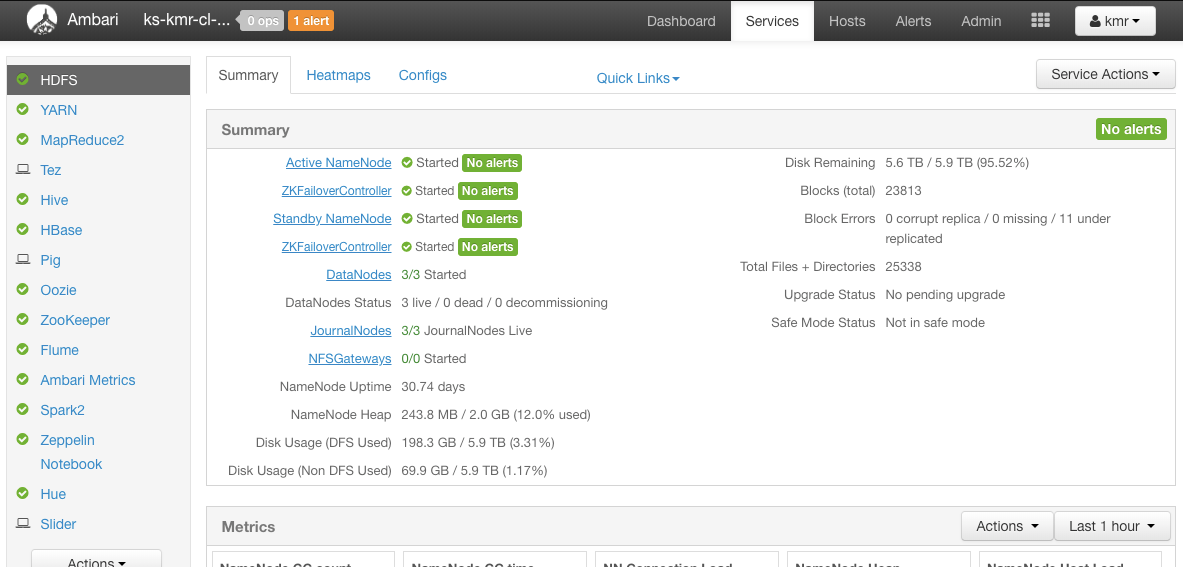
Task: Open the Active NameNode link
Action: pos(339,163)
